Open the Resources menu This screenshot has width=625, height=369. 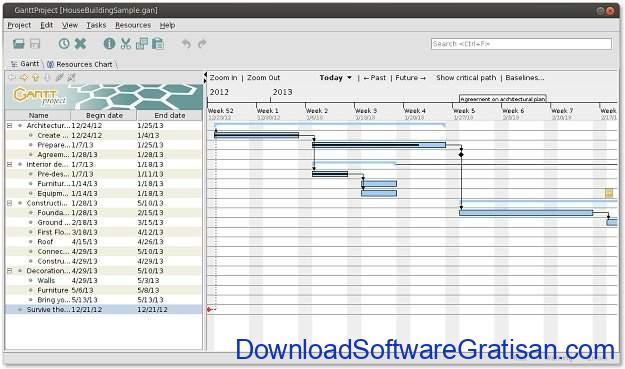(x=133, y=25)
